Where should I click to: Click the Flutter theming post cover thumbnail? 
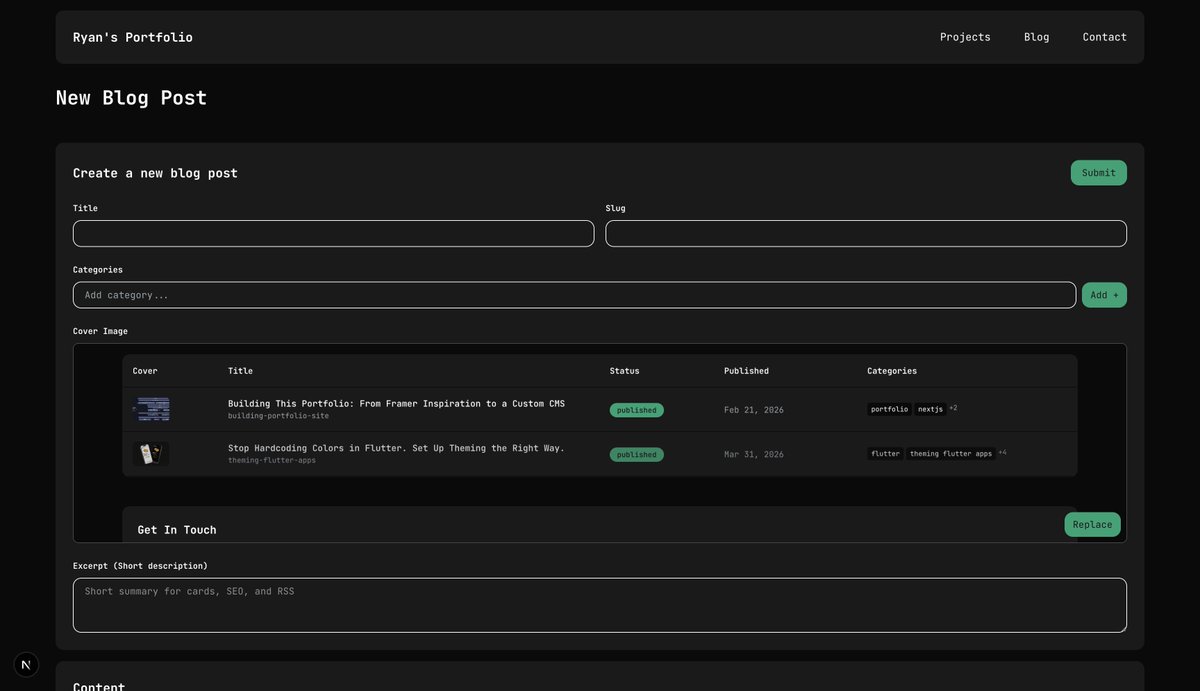pos(151,454)
